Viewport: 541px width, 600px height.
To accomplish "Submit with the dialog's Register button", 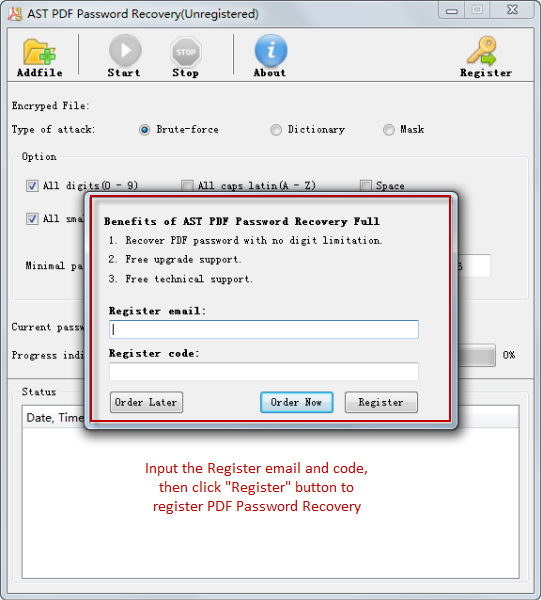I will (381, 402).
